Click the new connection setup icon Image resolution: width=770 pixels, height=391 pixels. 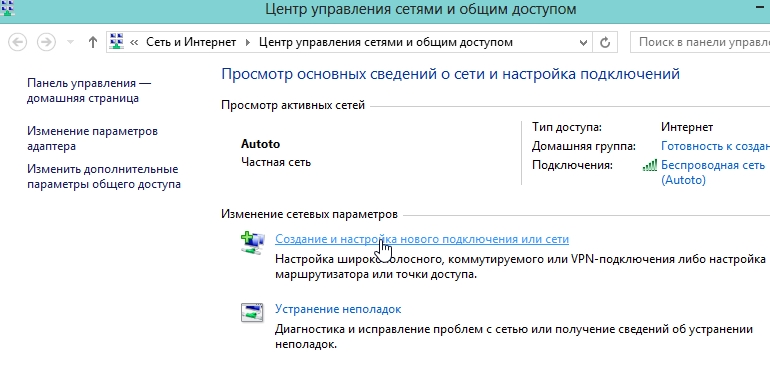pyautogui.click(x=252, y=243)
